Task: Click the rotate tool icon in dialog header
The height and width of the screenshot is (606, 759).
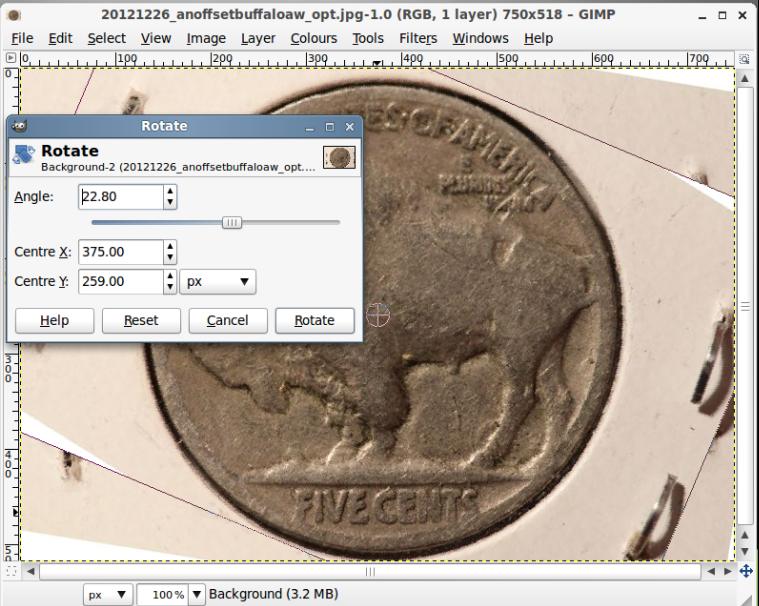Action: [x=24, y=154]
